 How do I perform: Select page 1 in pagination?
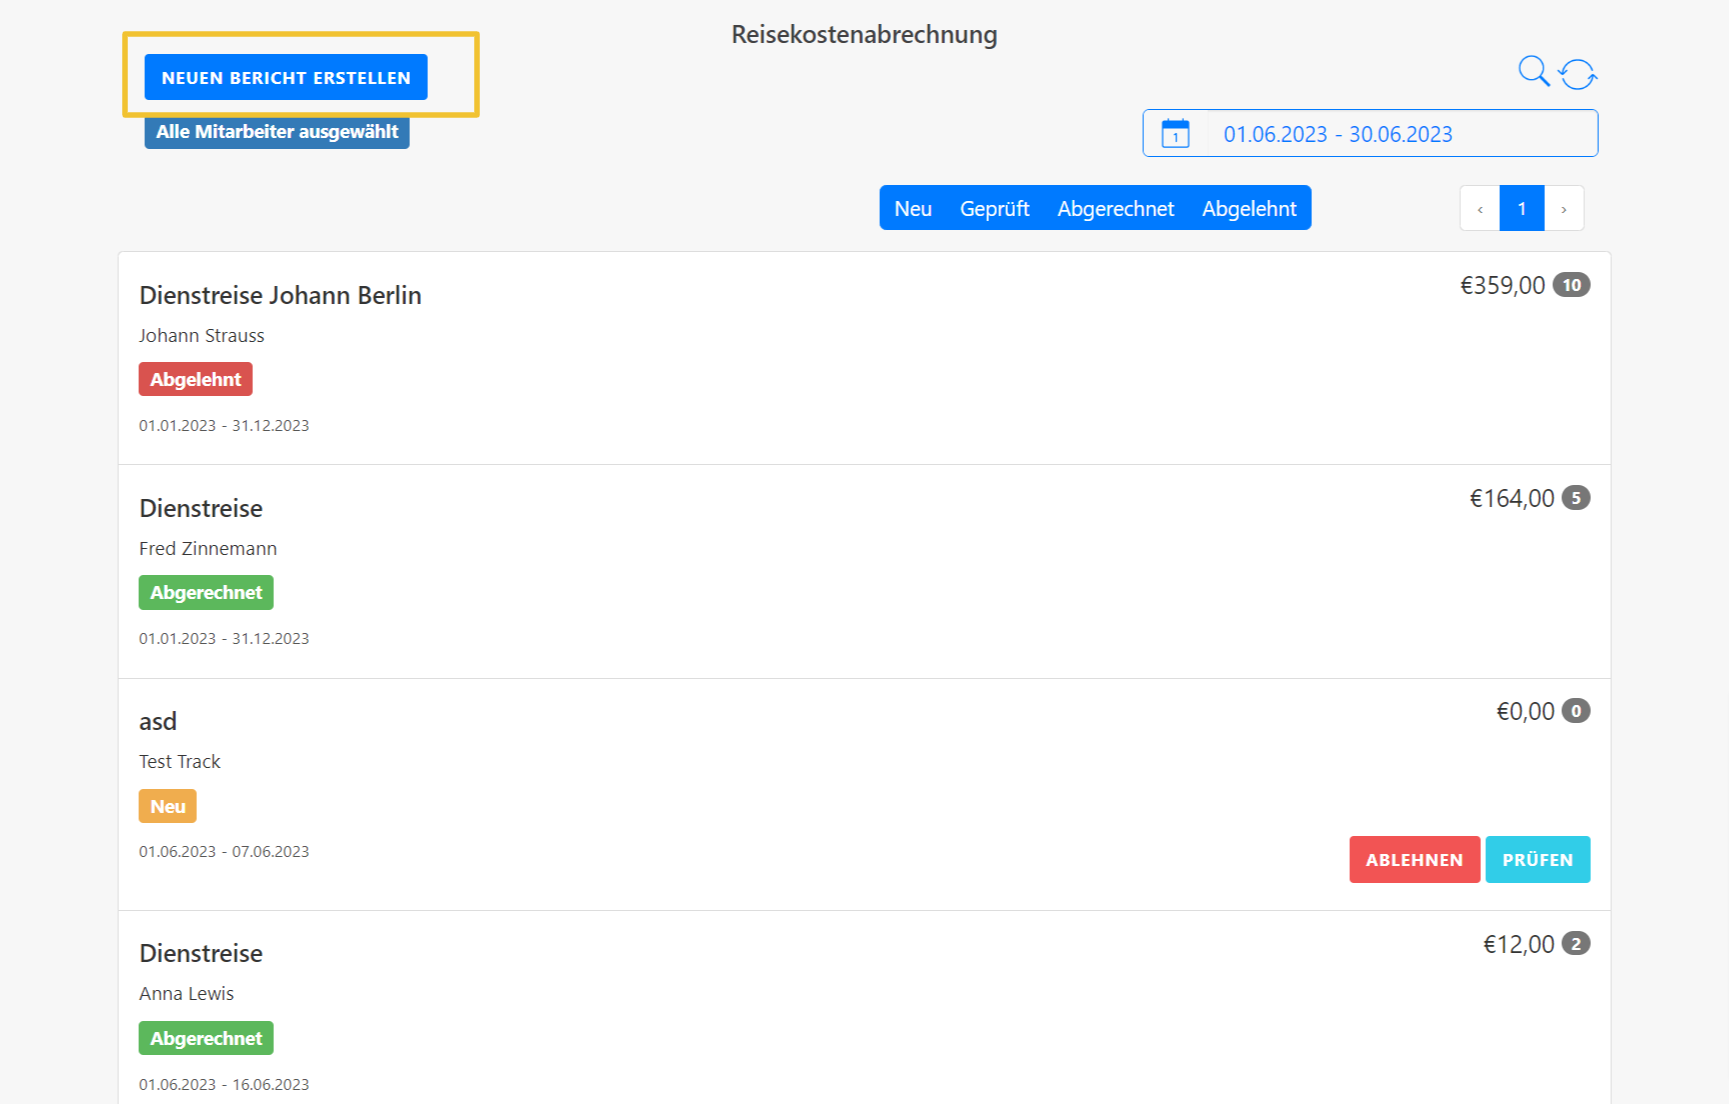coord(1522,209)
